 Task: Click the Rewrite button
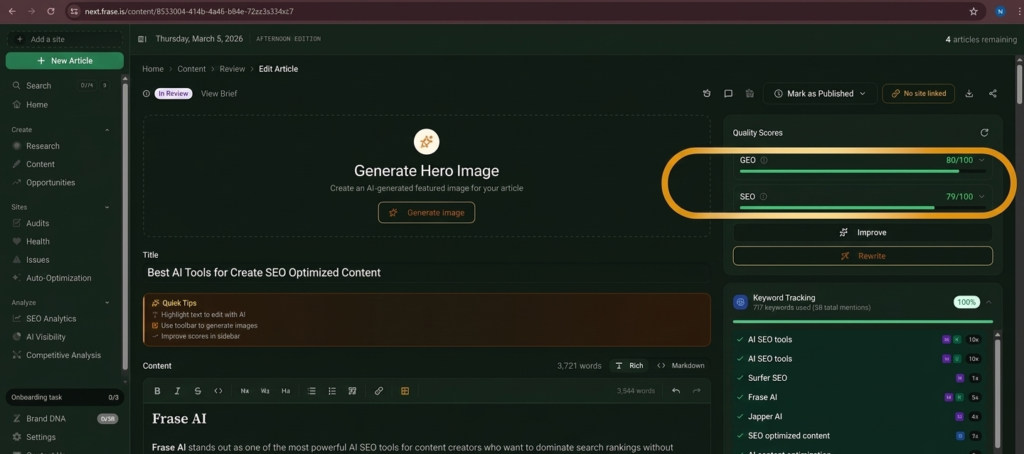[x=863, y=256]
